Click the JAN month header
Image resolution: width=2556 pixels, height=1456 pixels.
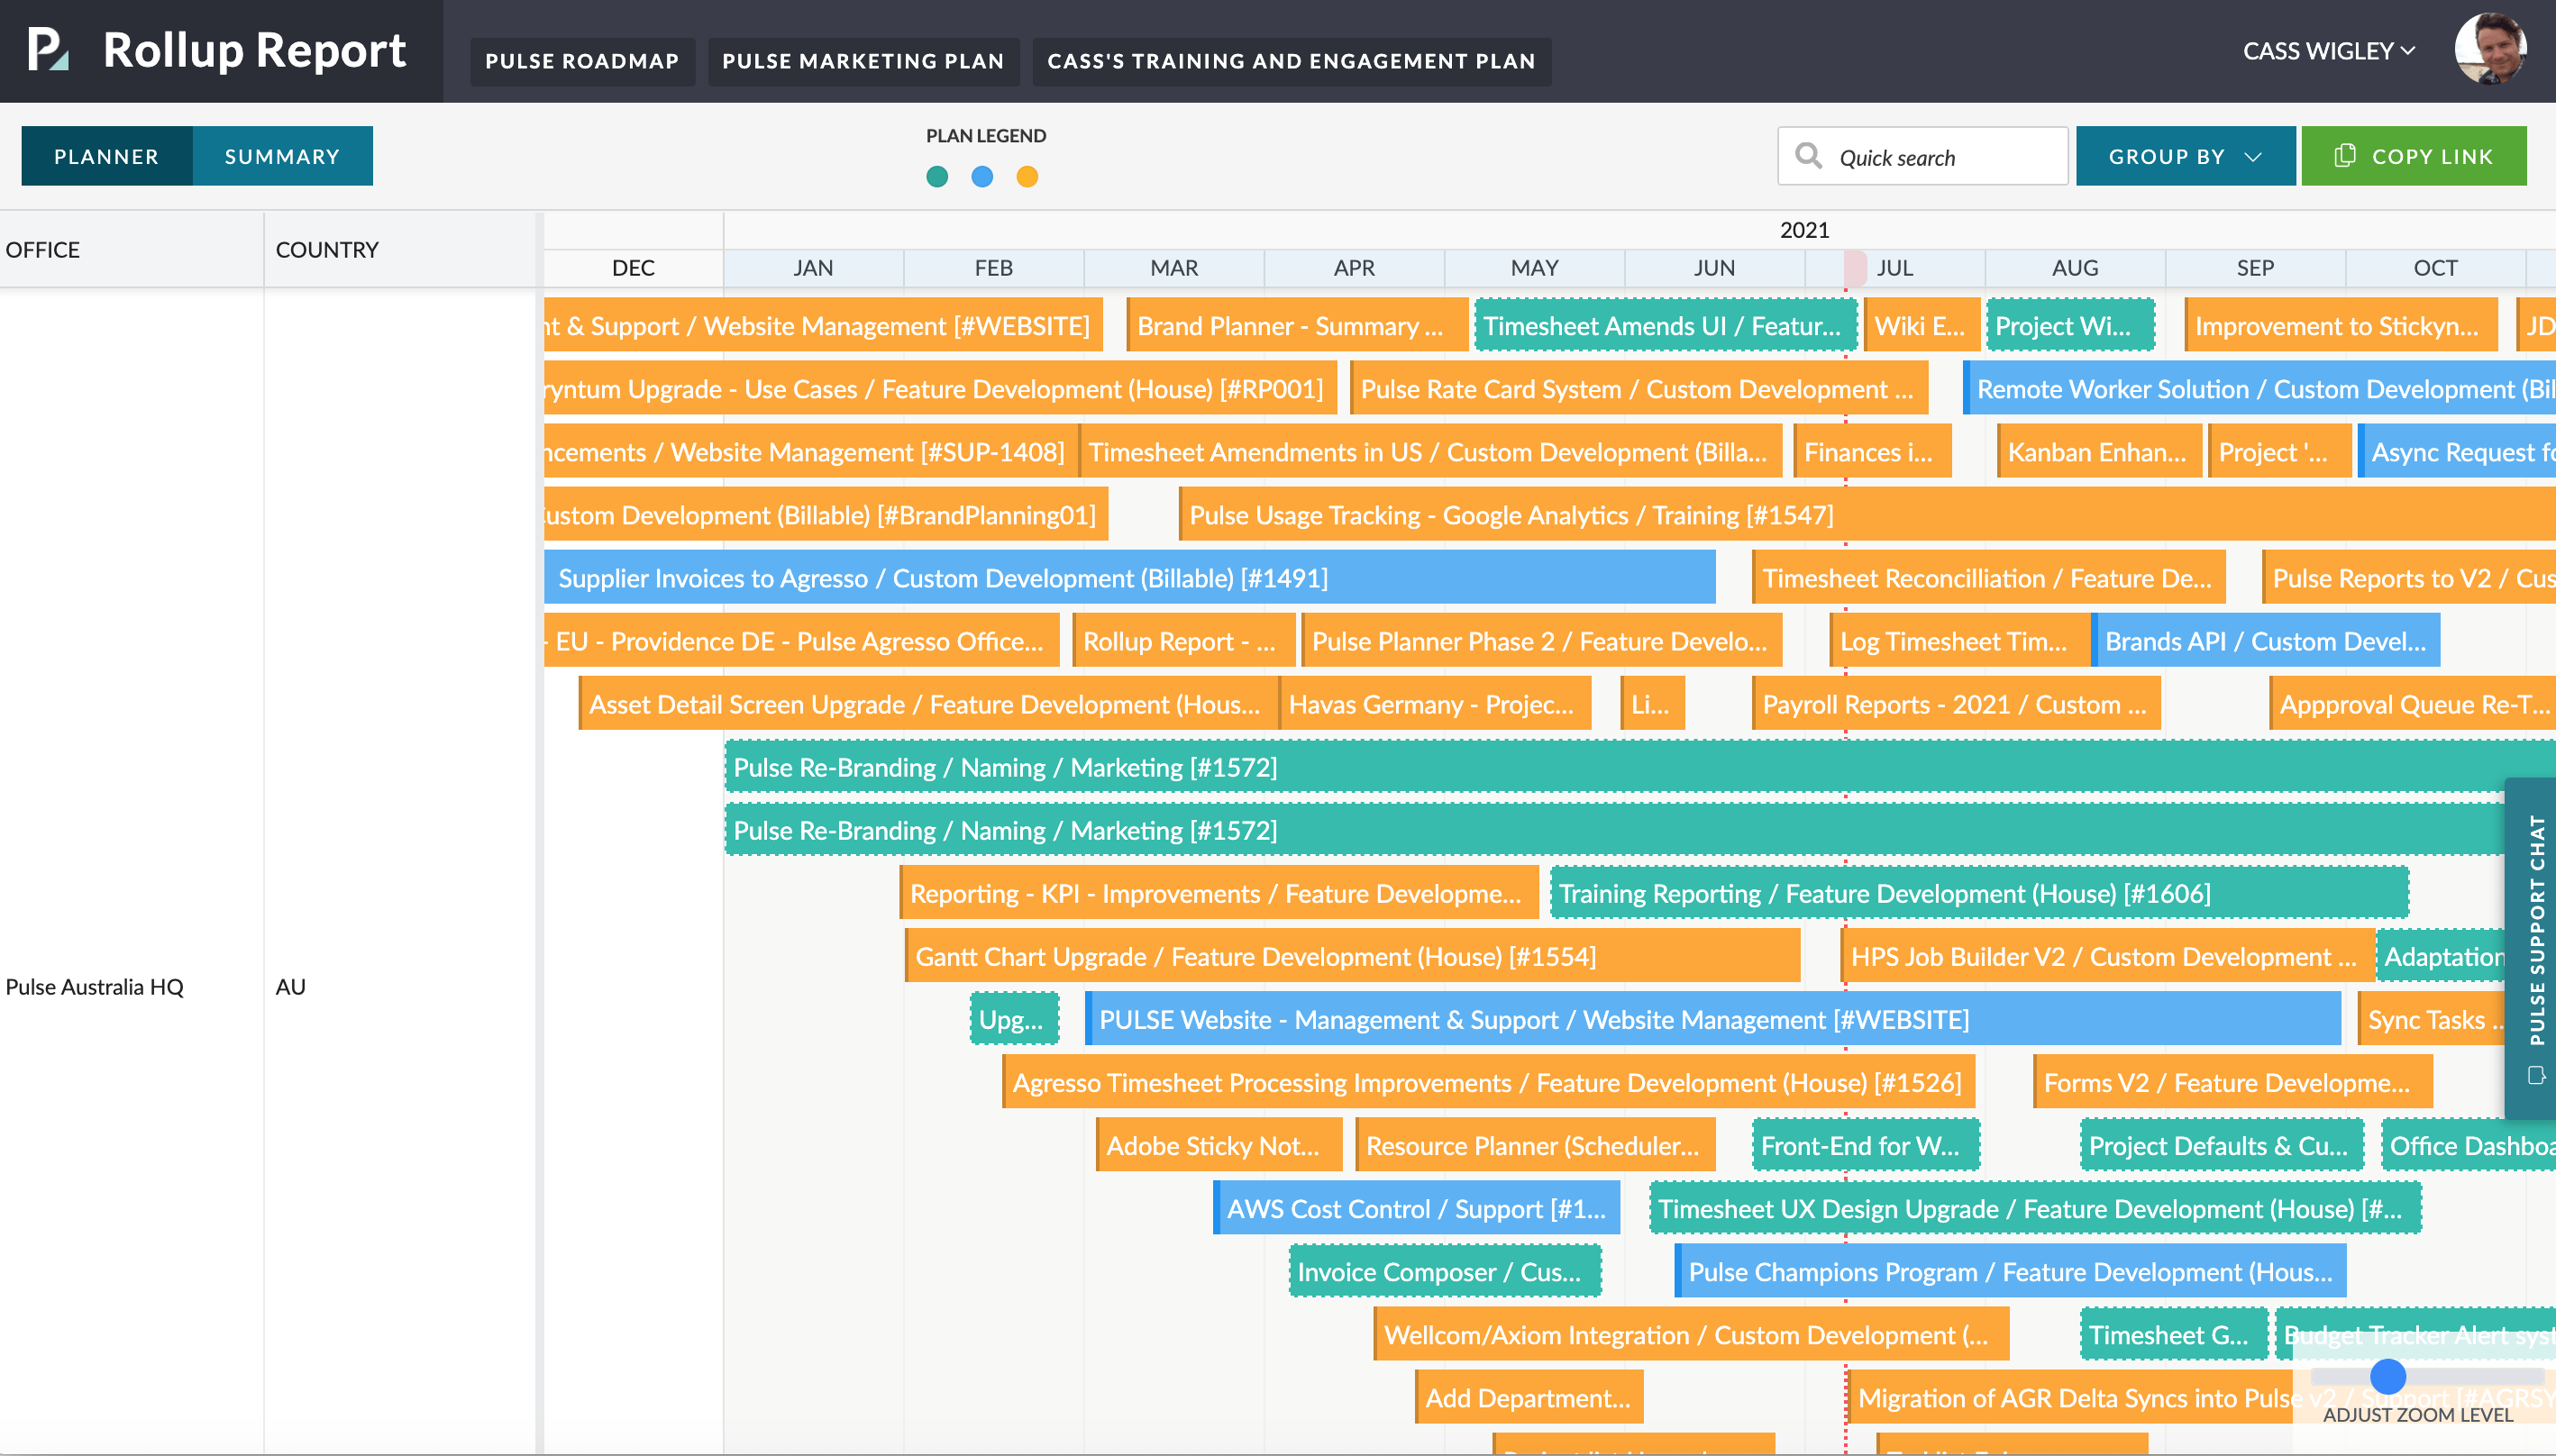click(x=813, y=268)
